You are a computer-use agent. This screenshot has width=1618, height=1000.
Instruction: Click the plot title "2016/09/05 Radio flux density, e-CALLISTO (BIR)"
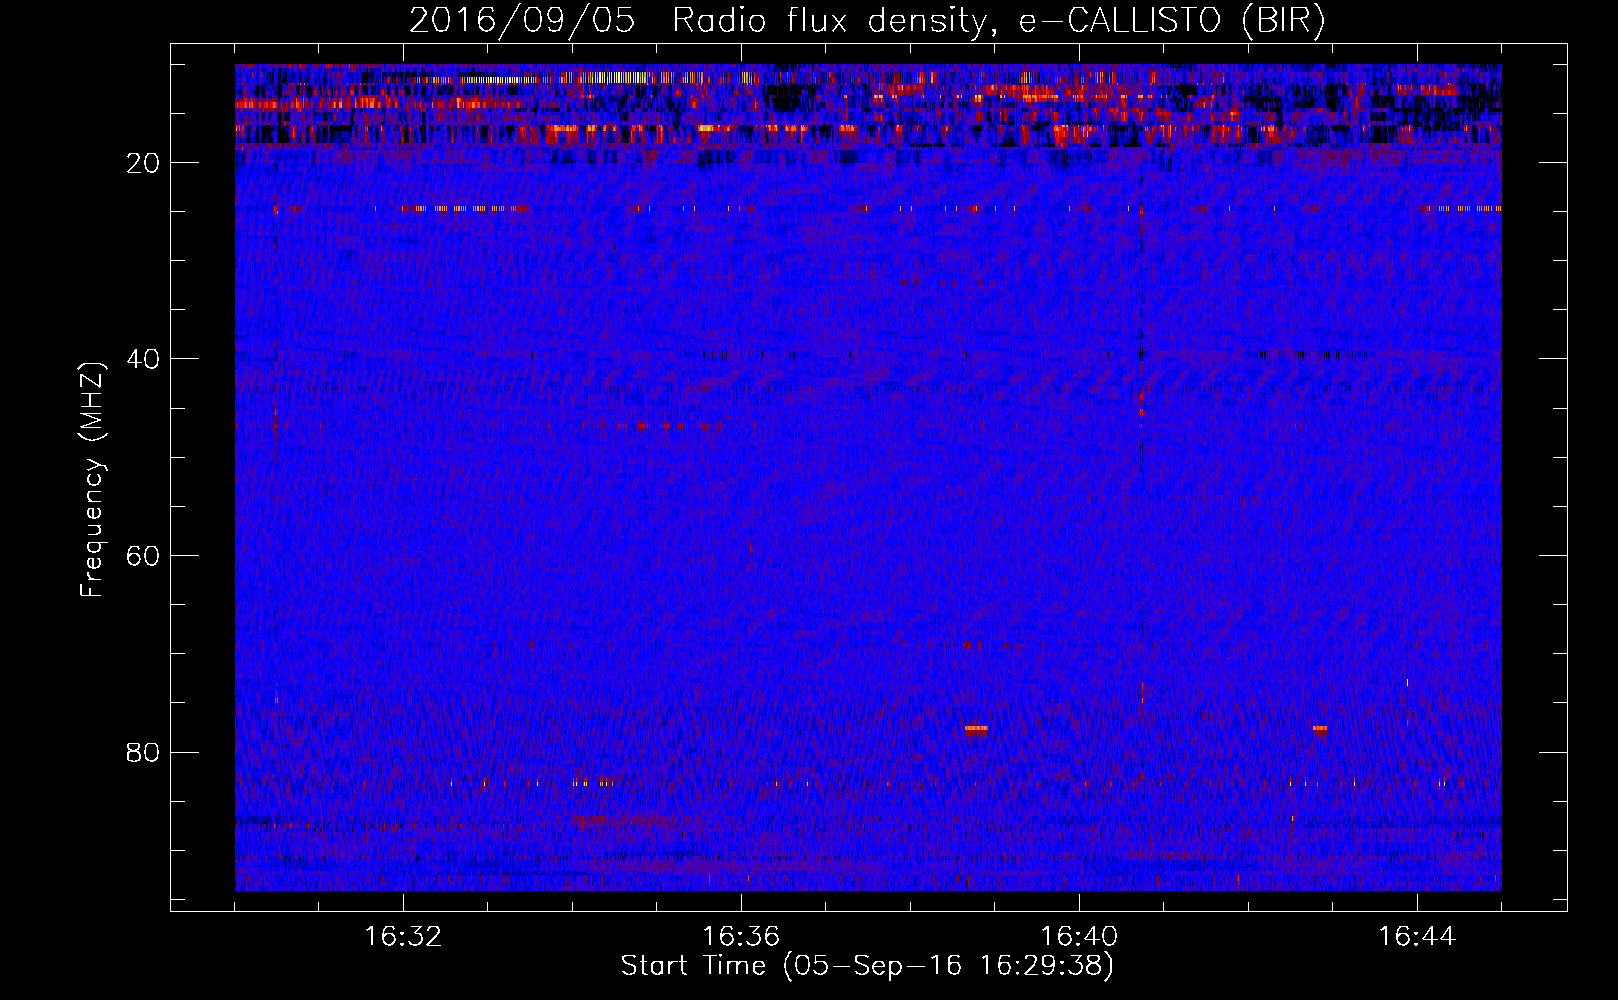pos(867,20)
